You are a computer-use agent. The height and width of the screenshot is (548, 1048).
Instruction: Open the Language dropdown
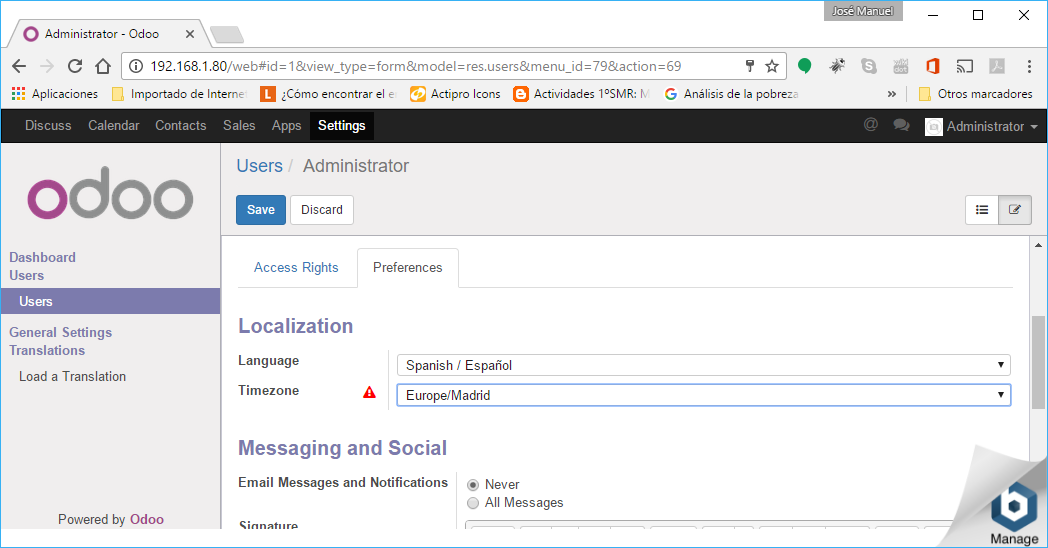pyautogui.click(x=702, y=365)
